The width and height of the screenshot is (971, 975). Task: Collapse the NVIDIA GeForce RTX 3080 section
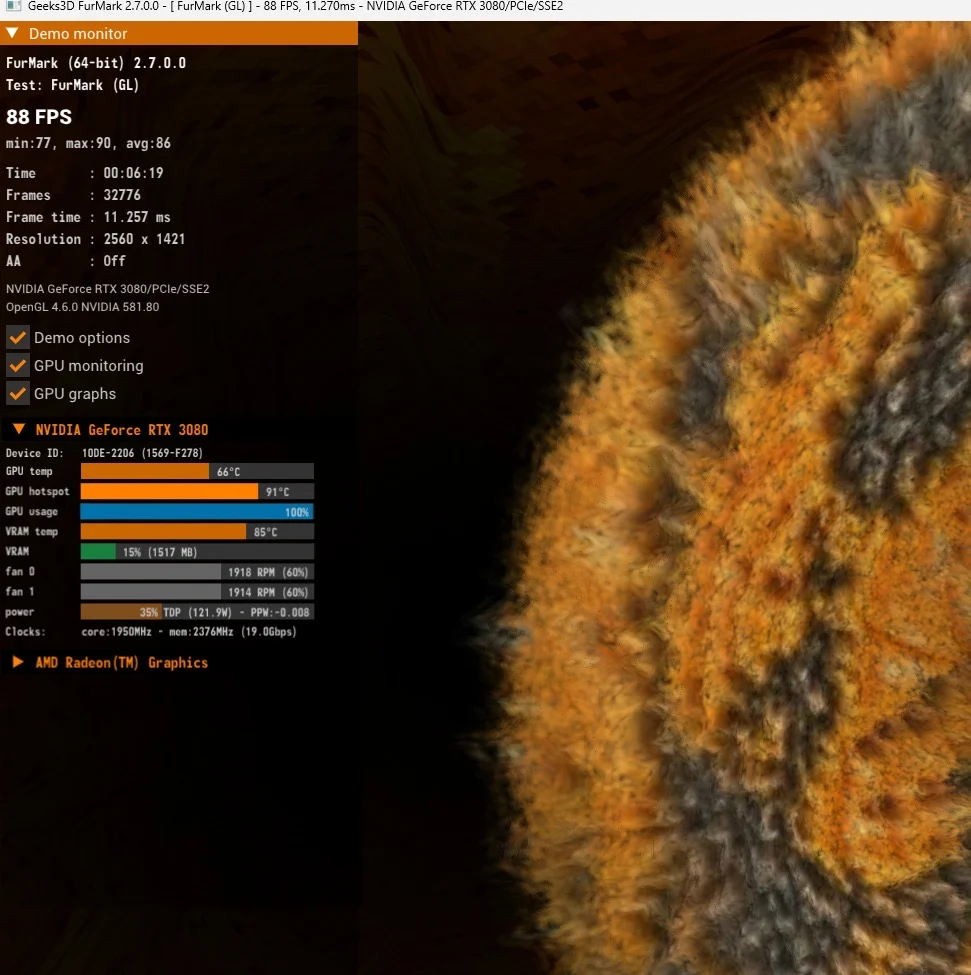(x=19, y=429)
